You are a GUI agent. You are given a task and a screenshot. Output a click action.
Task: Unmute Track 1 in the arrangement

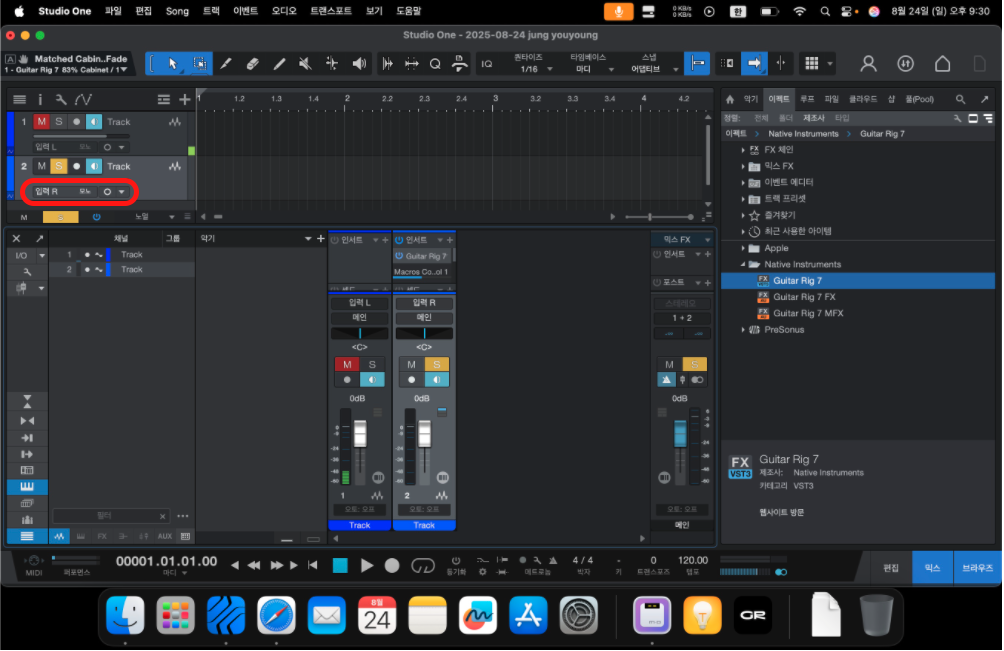41,122
